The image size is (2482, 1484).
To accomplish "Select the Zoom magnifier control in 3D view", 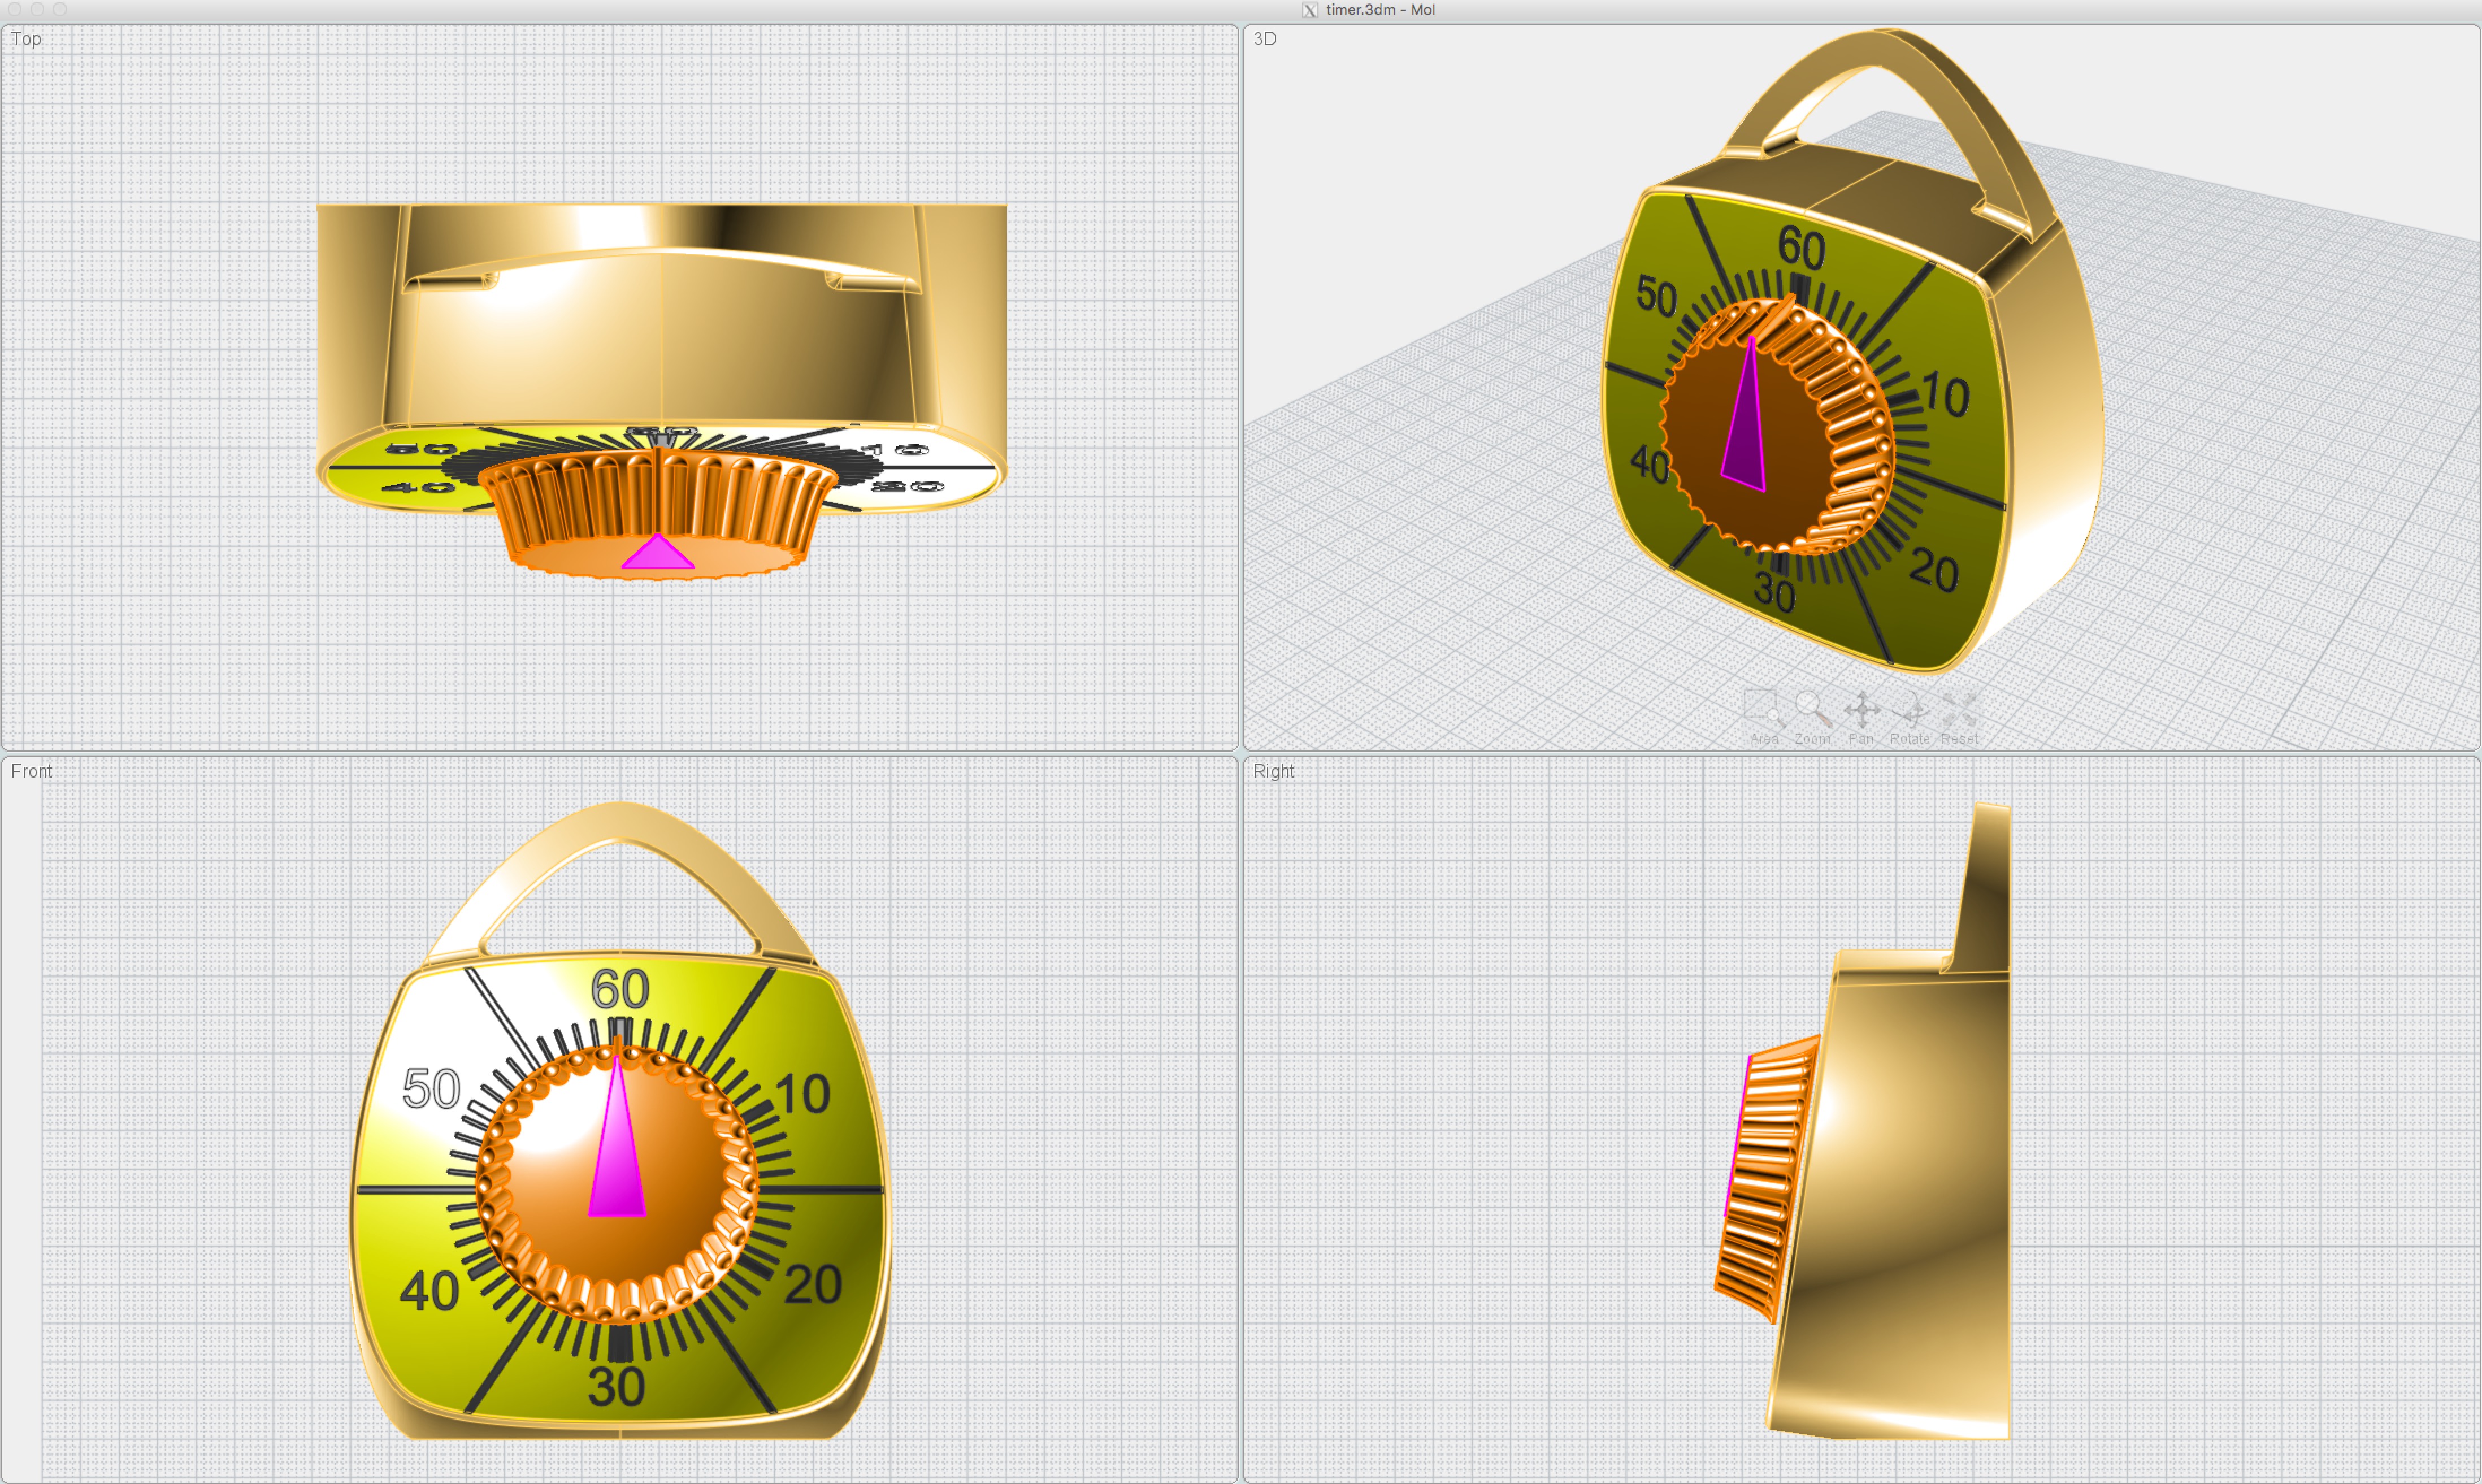I will pyautogui.click(x=1812, y=717).
